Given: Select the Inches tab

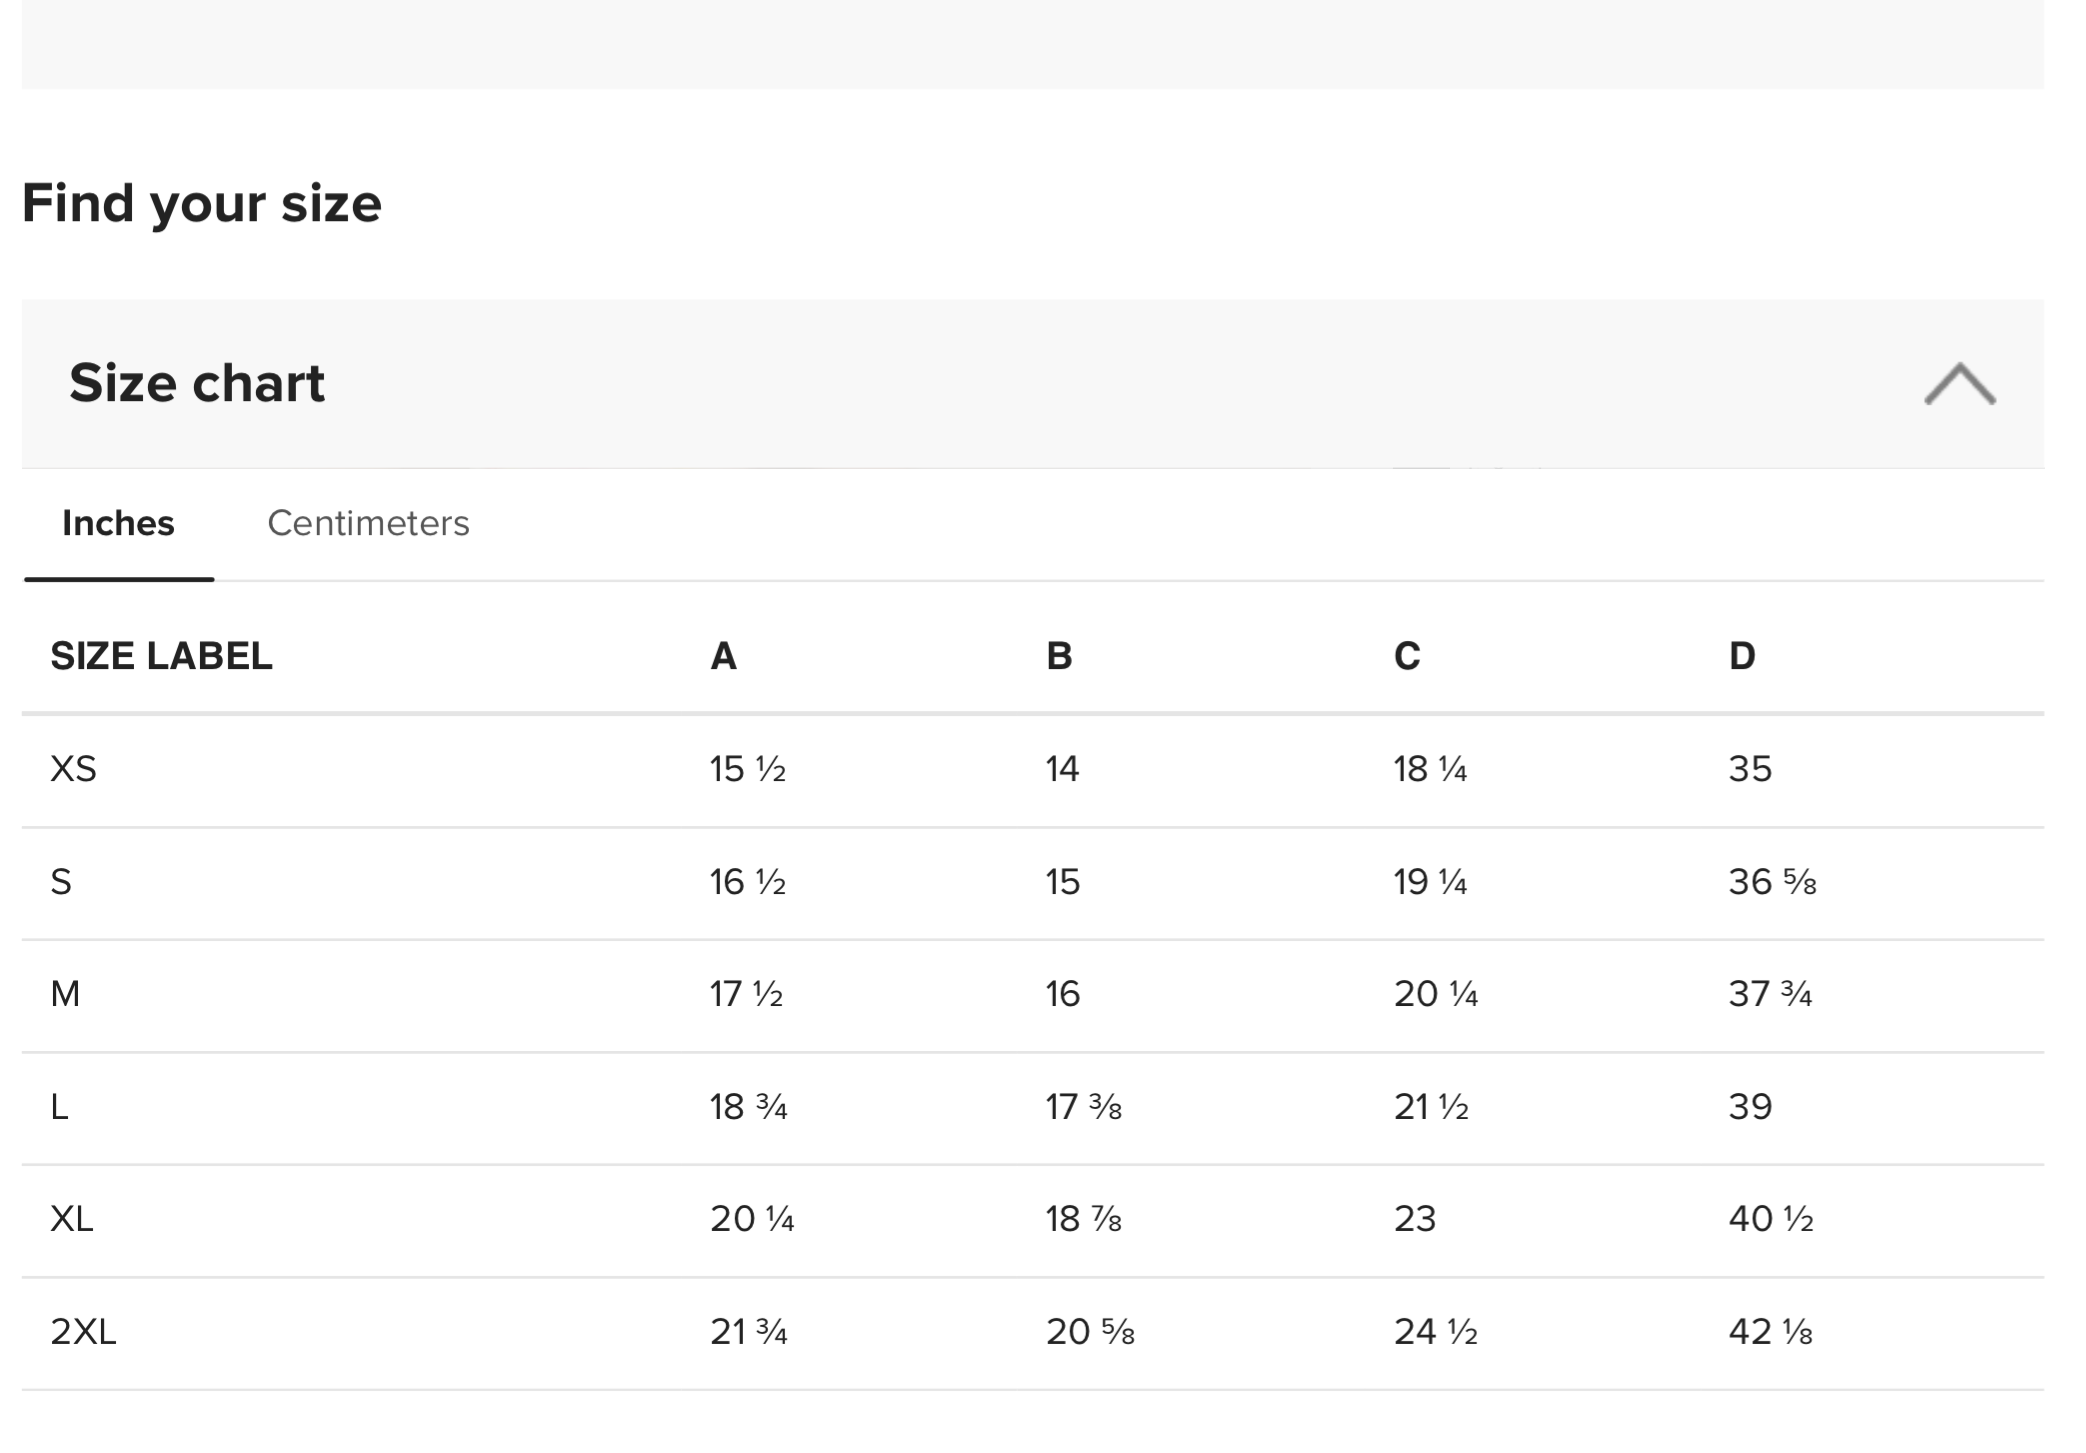Looking at the screenshot, I should coord(118,523).
